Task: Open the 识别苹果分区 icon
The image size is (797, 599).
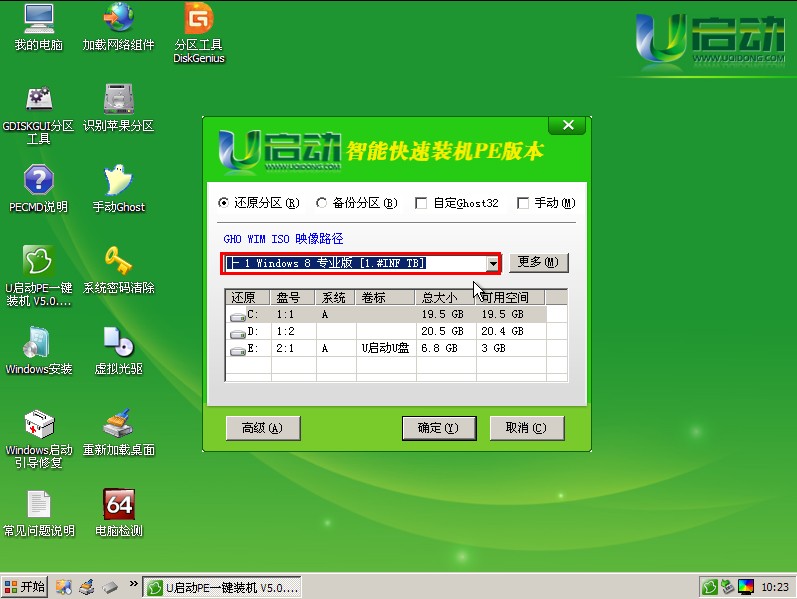Action: click(x=118, y=108)
